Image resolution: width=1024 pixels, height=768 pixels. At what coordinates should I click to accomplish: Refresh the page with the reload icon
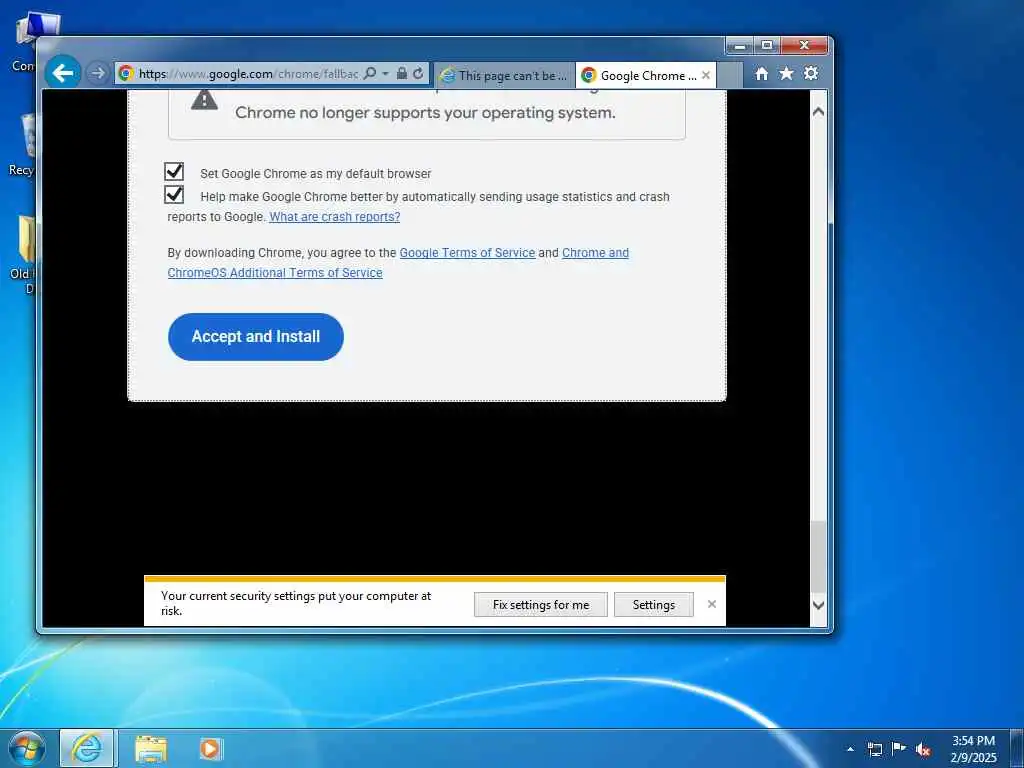(418, 73)
